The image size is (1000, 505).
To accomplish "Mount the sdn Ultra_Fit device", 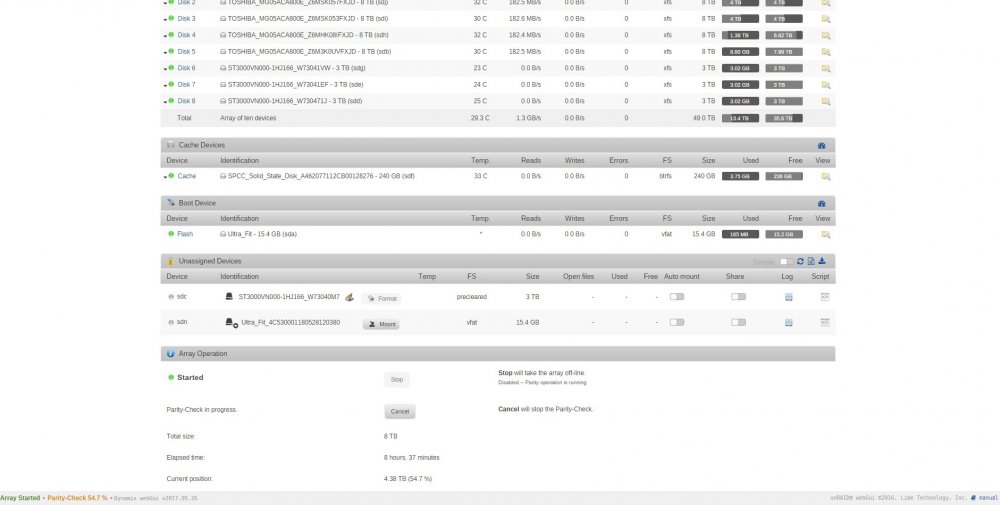I will pos(381,324).
